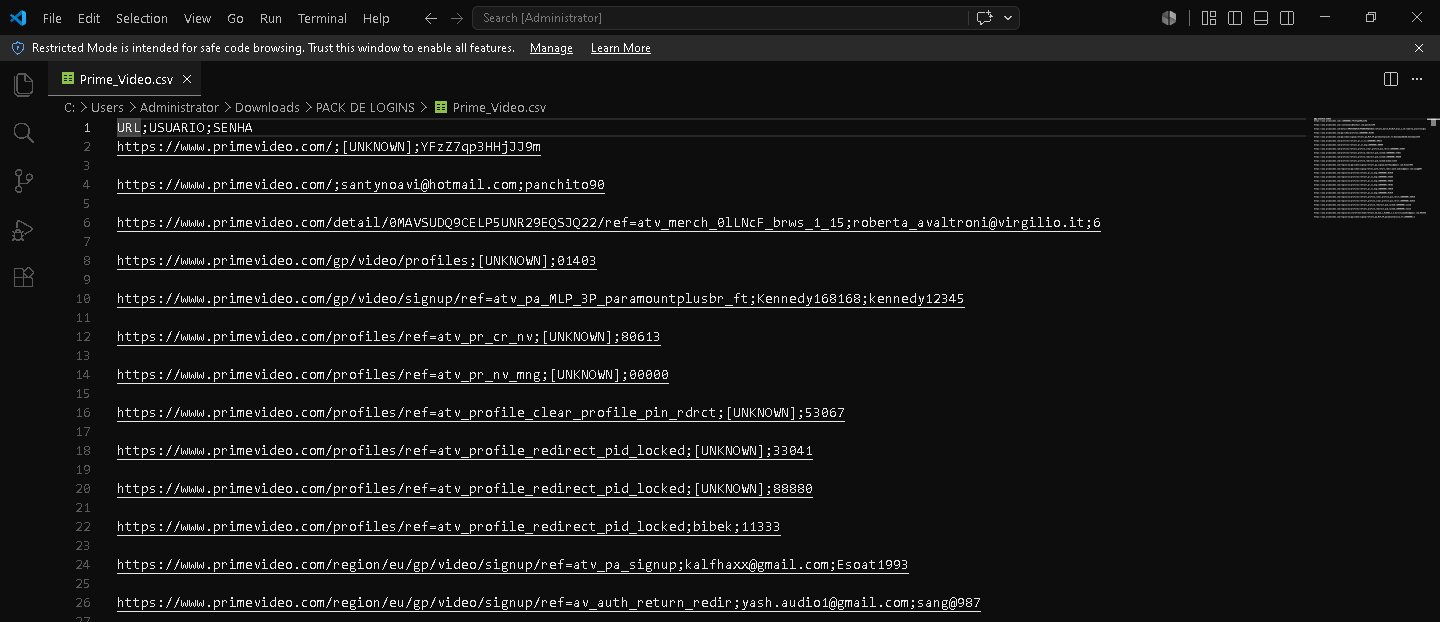This screenshot has height=622, width=1440.
Task: Open the editor More Actions ellipsis
Action: coord(1416,79)
